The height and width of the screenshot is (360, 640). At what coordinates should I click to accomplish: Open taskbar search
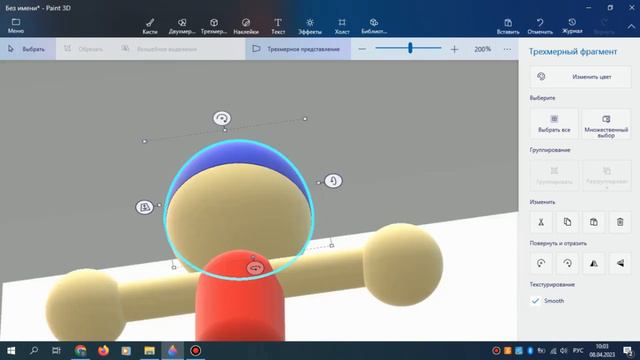pos(34,351)
